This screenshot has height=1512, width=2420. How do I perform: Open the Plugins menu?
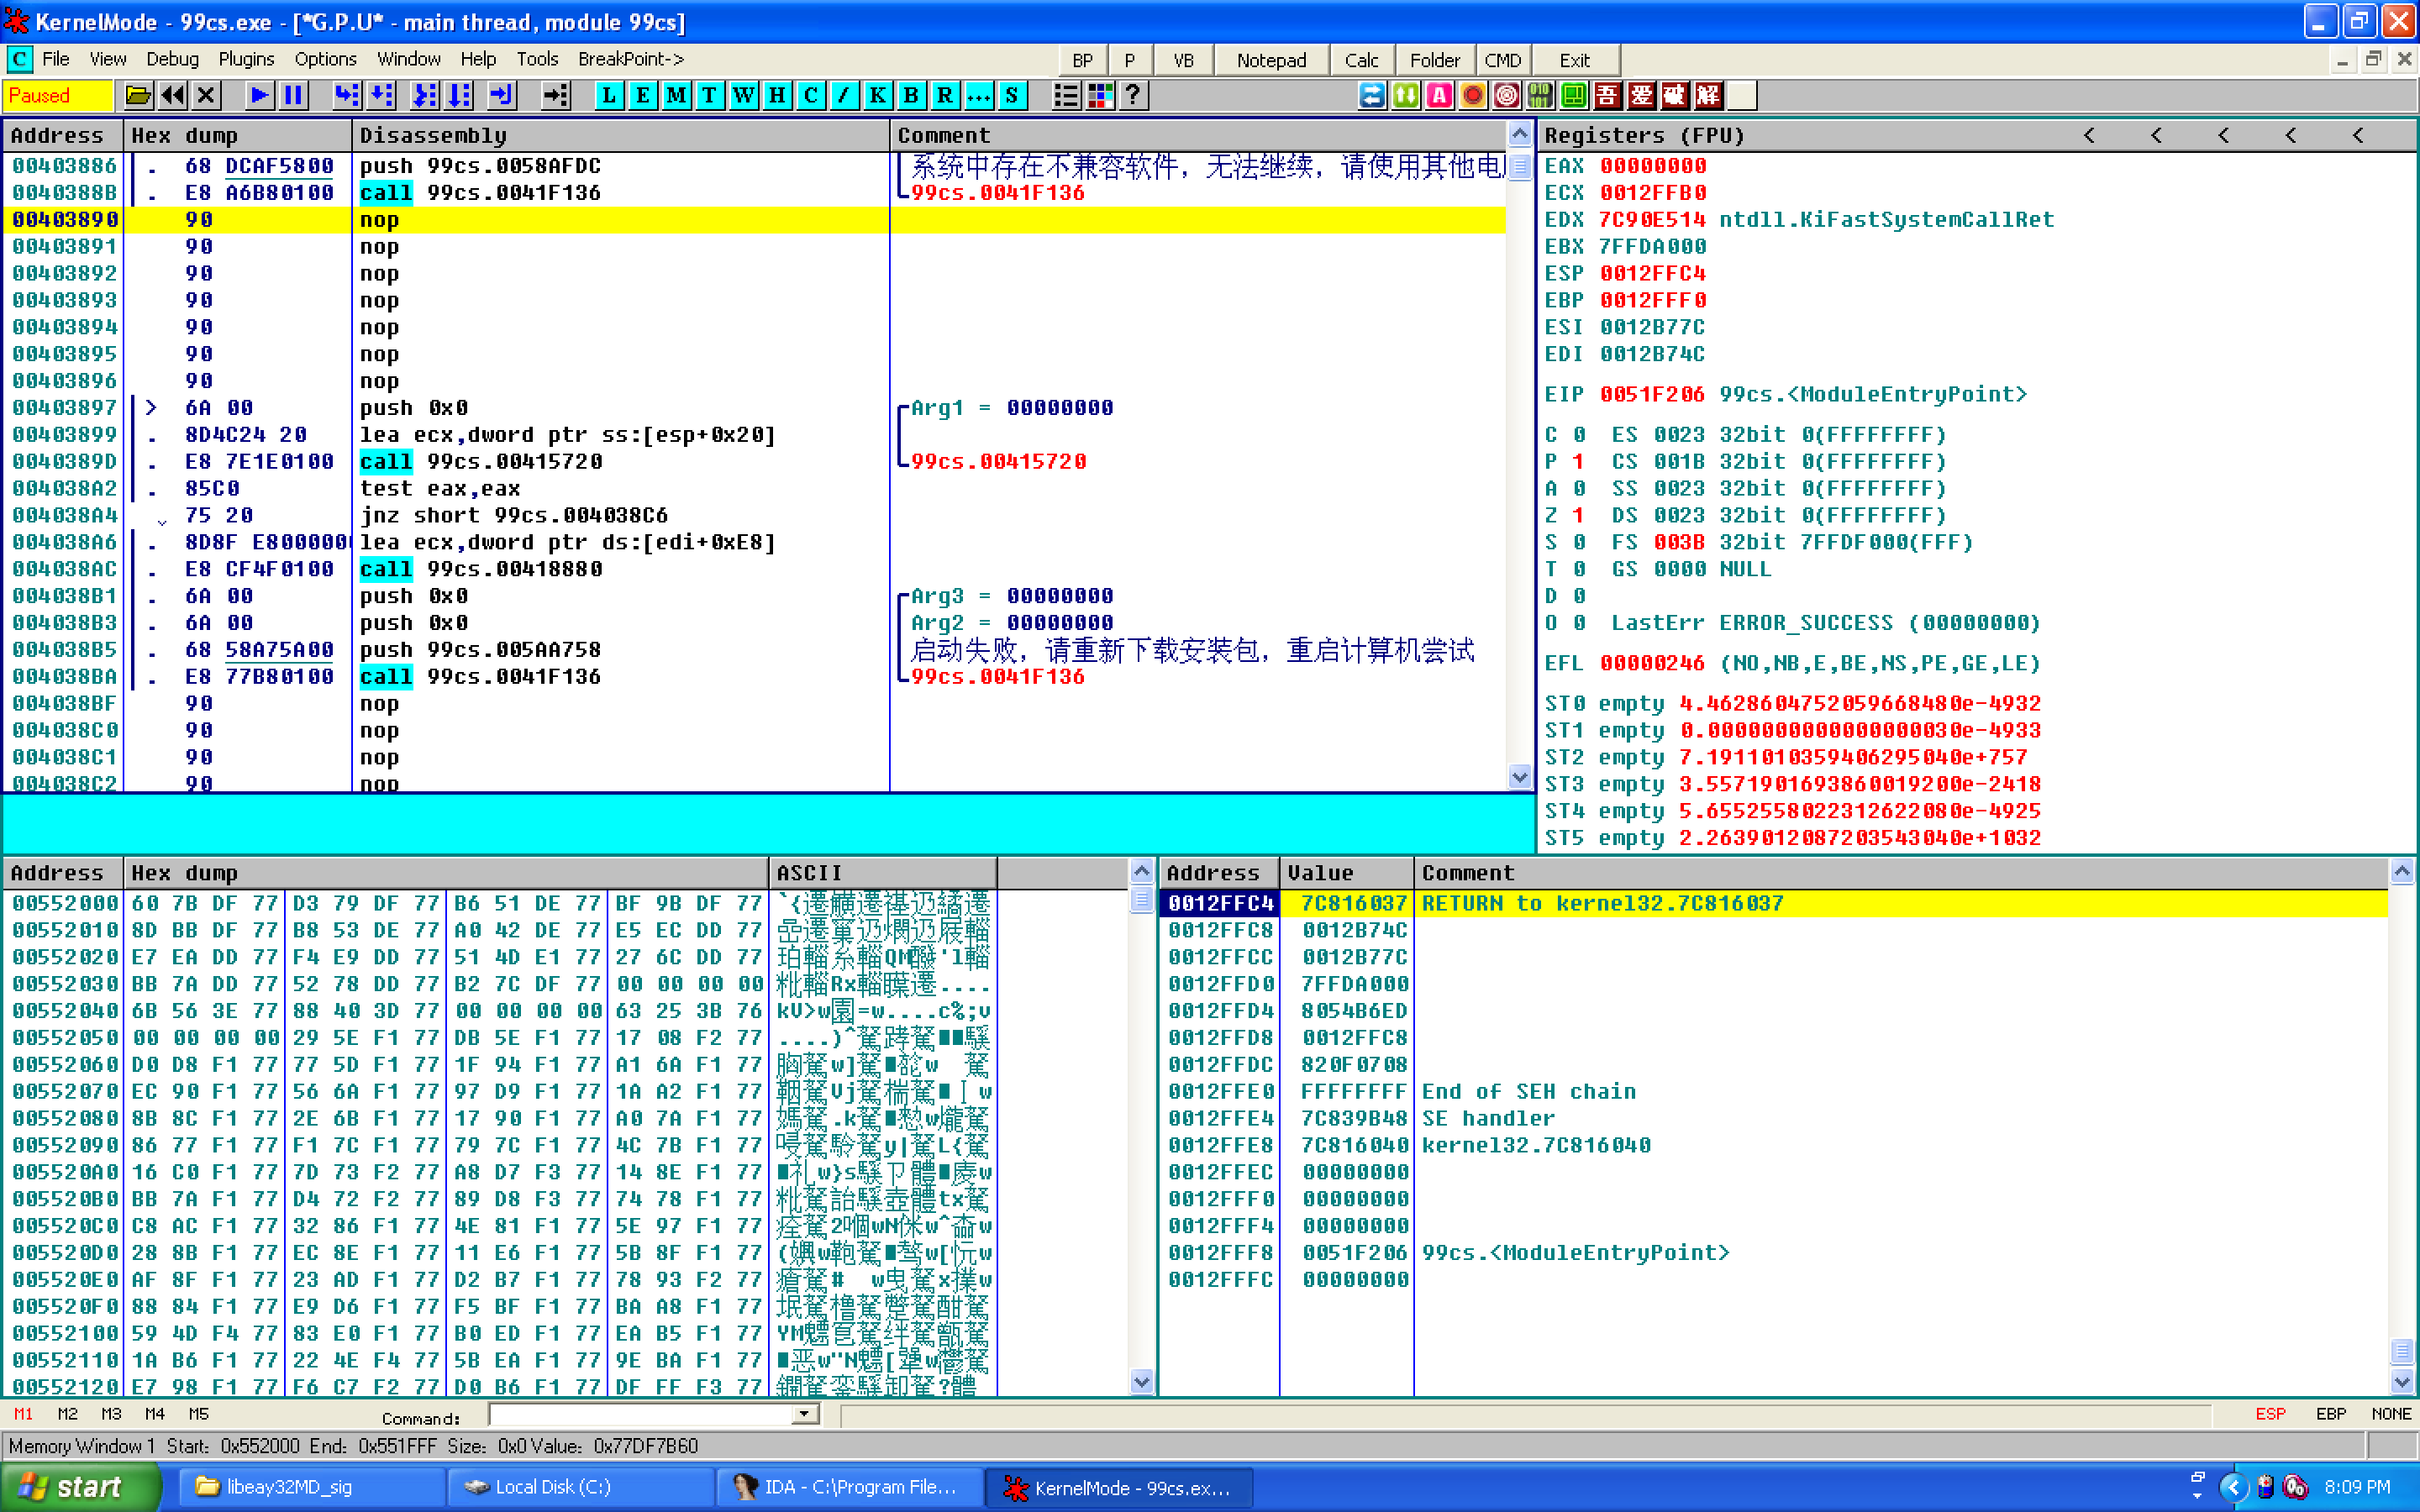[246, 59]
